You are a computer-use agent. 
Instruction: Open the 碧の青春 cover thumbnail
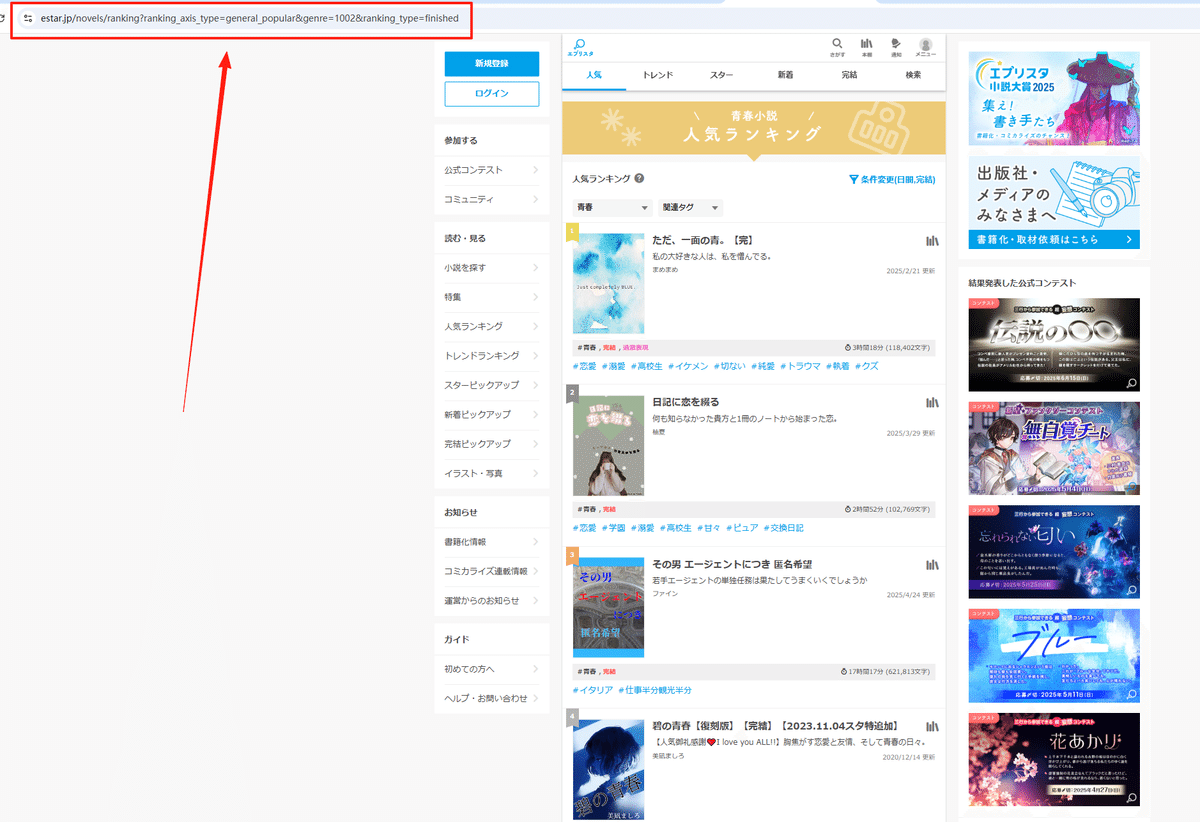pos(609,770)
